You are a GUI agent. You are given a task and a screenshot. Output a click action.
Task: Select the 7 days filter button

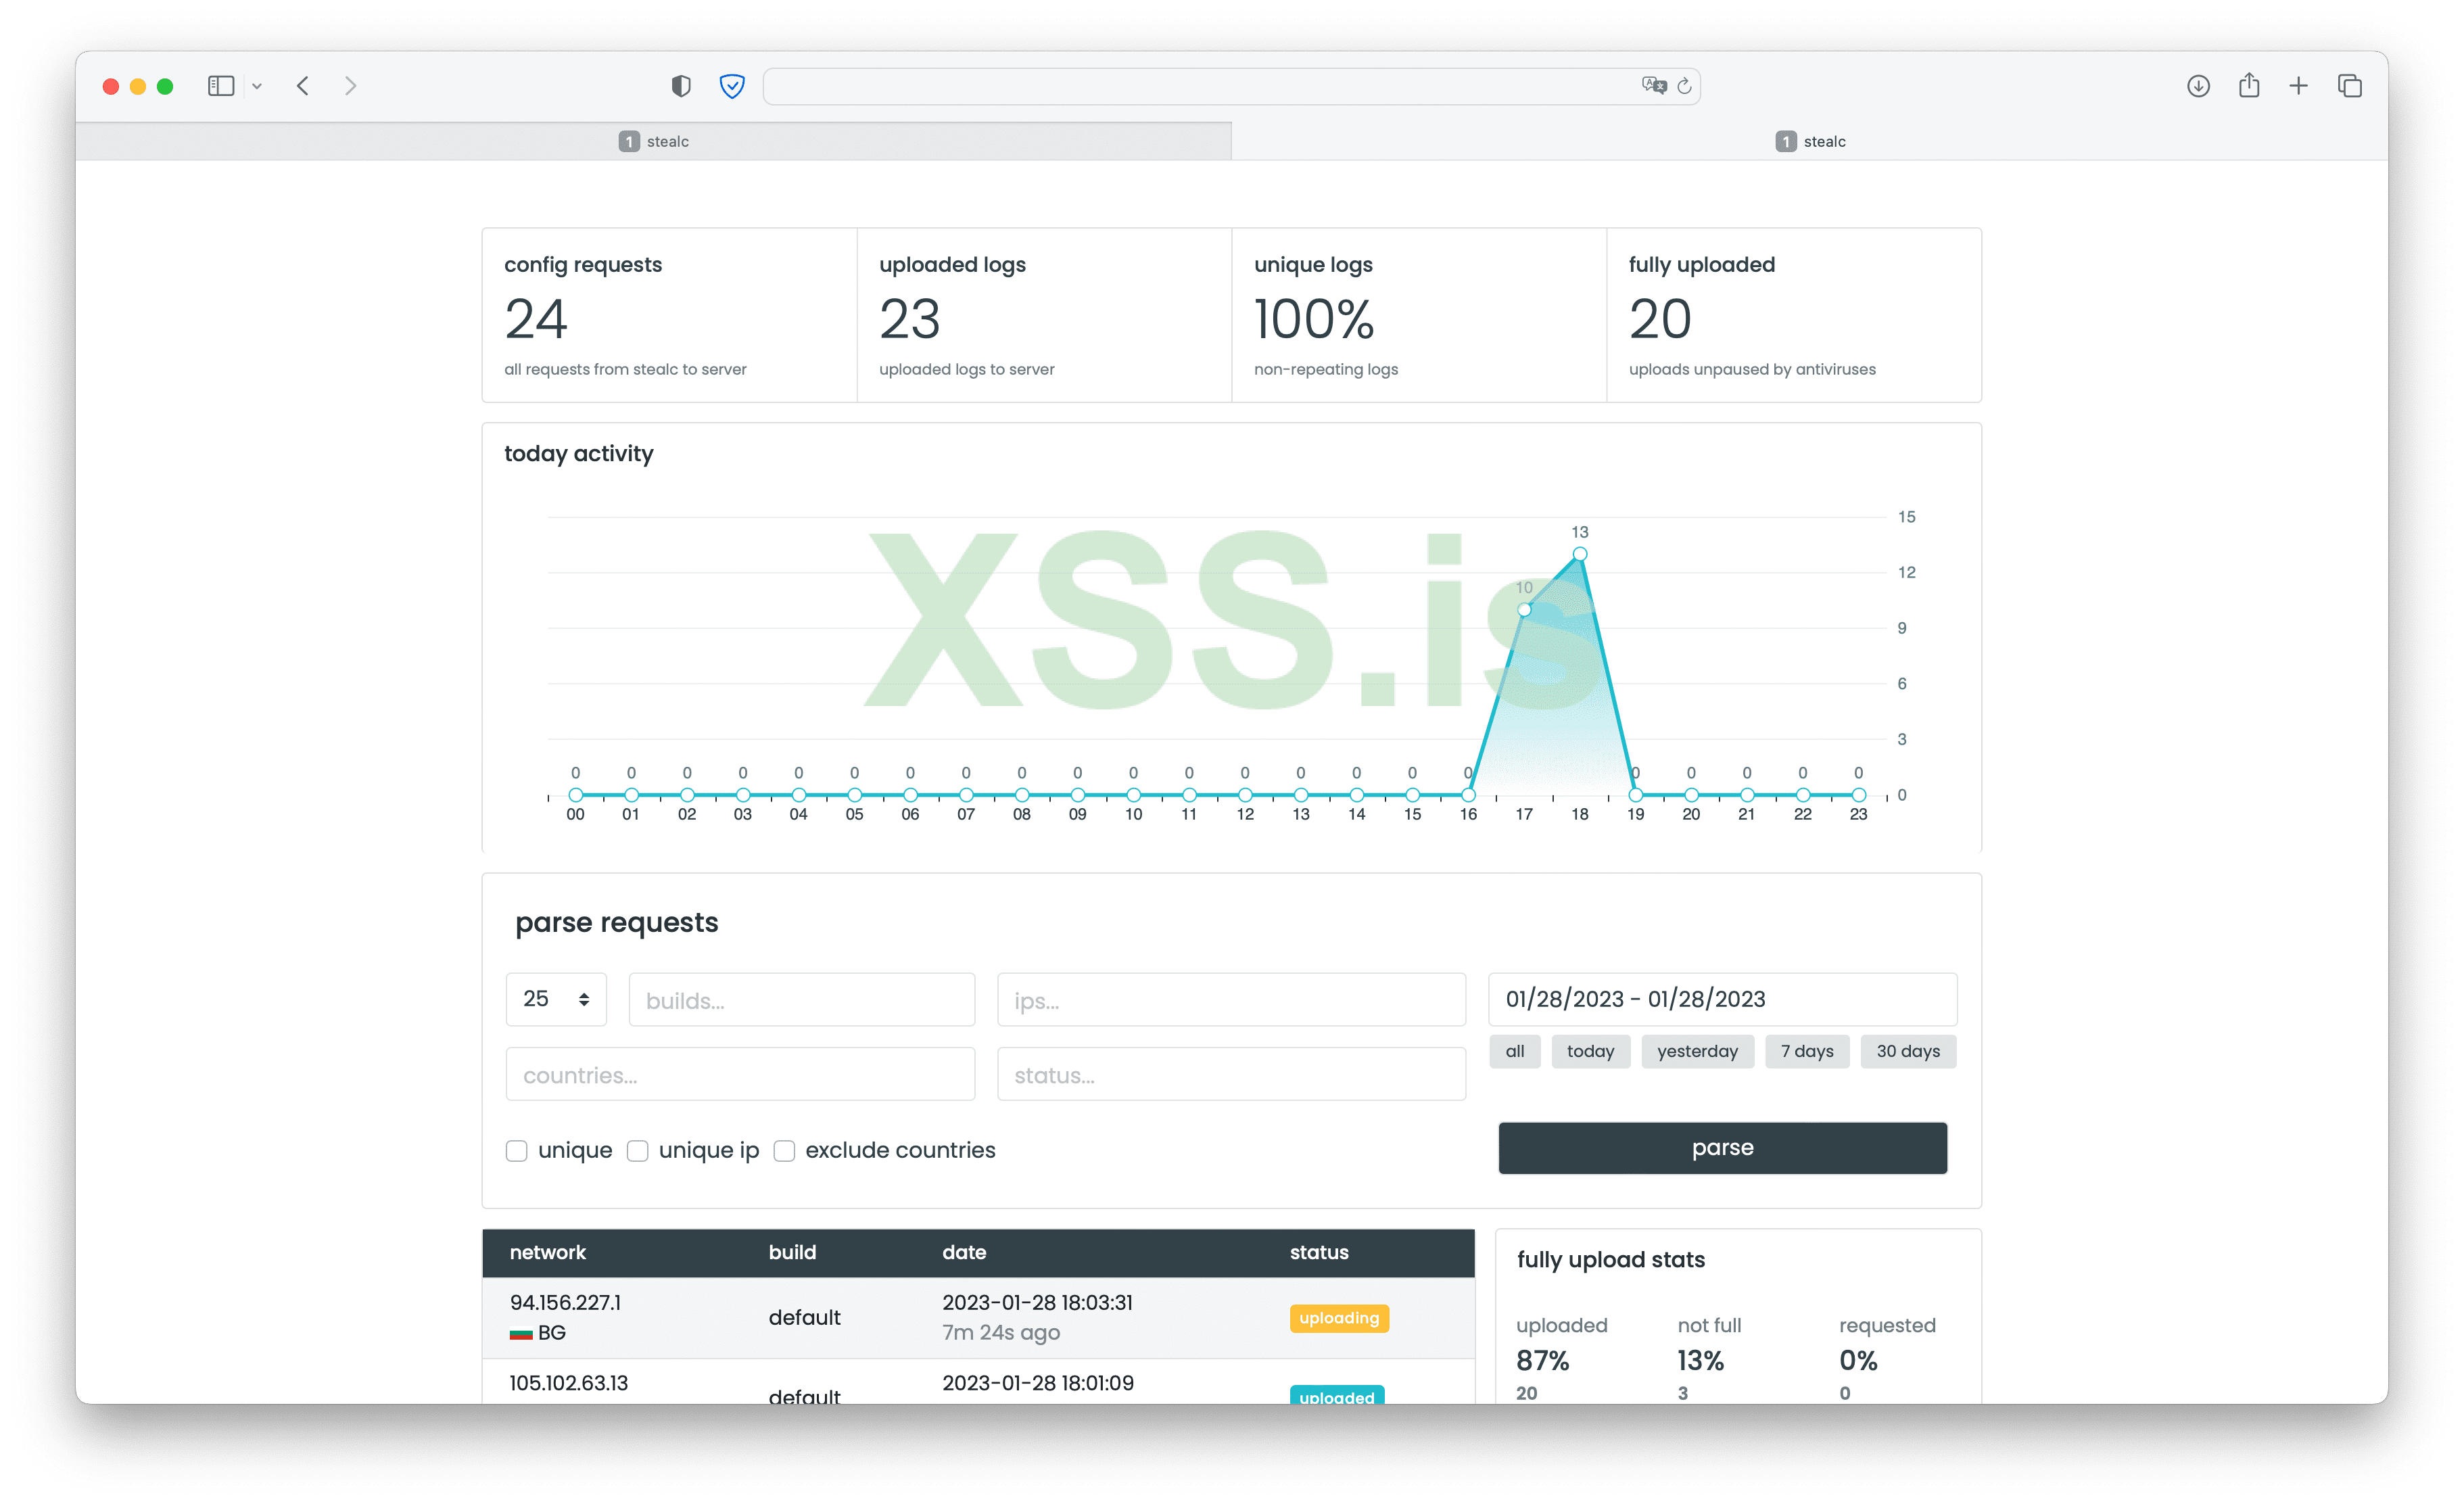pyautogui.click(x=1807, y=1051)
